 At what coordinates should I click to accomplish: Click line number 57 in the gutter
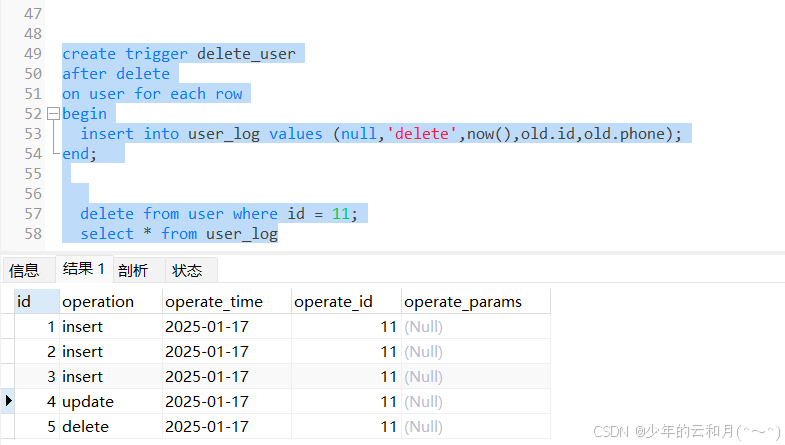pyautogui.click(x=33, y=214)
